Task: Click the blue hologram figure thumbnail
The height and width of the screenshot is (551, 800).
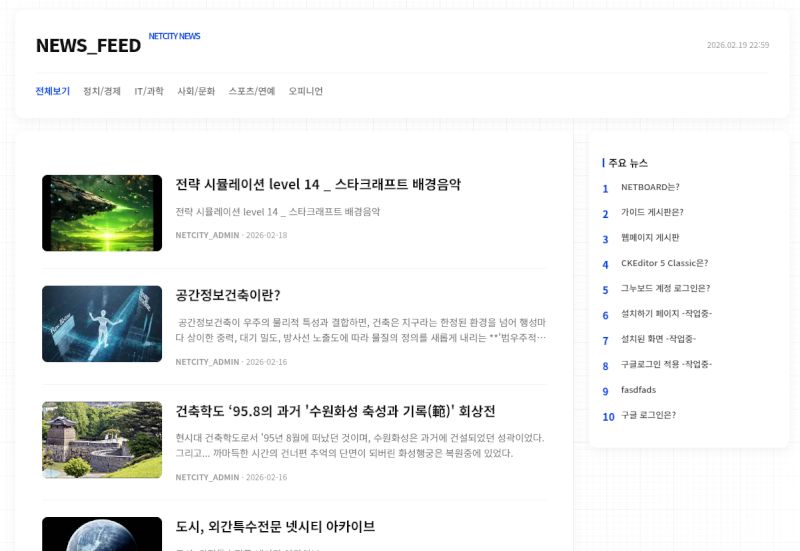Action: pos(102,324)
